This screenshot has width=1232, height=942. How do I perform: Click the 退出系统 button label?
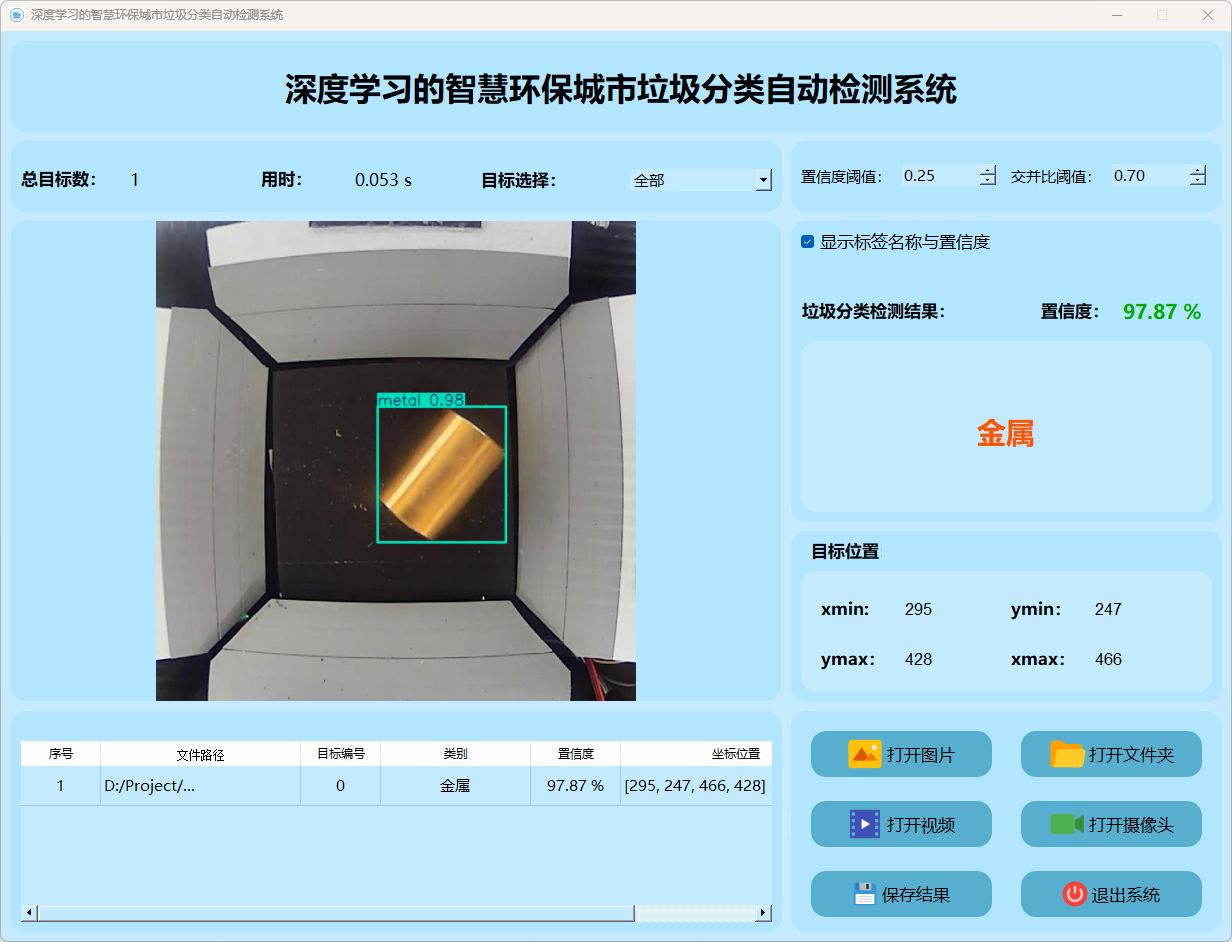(x=1126, y=895)
